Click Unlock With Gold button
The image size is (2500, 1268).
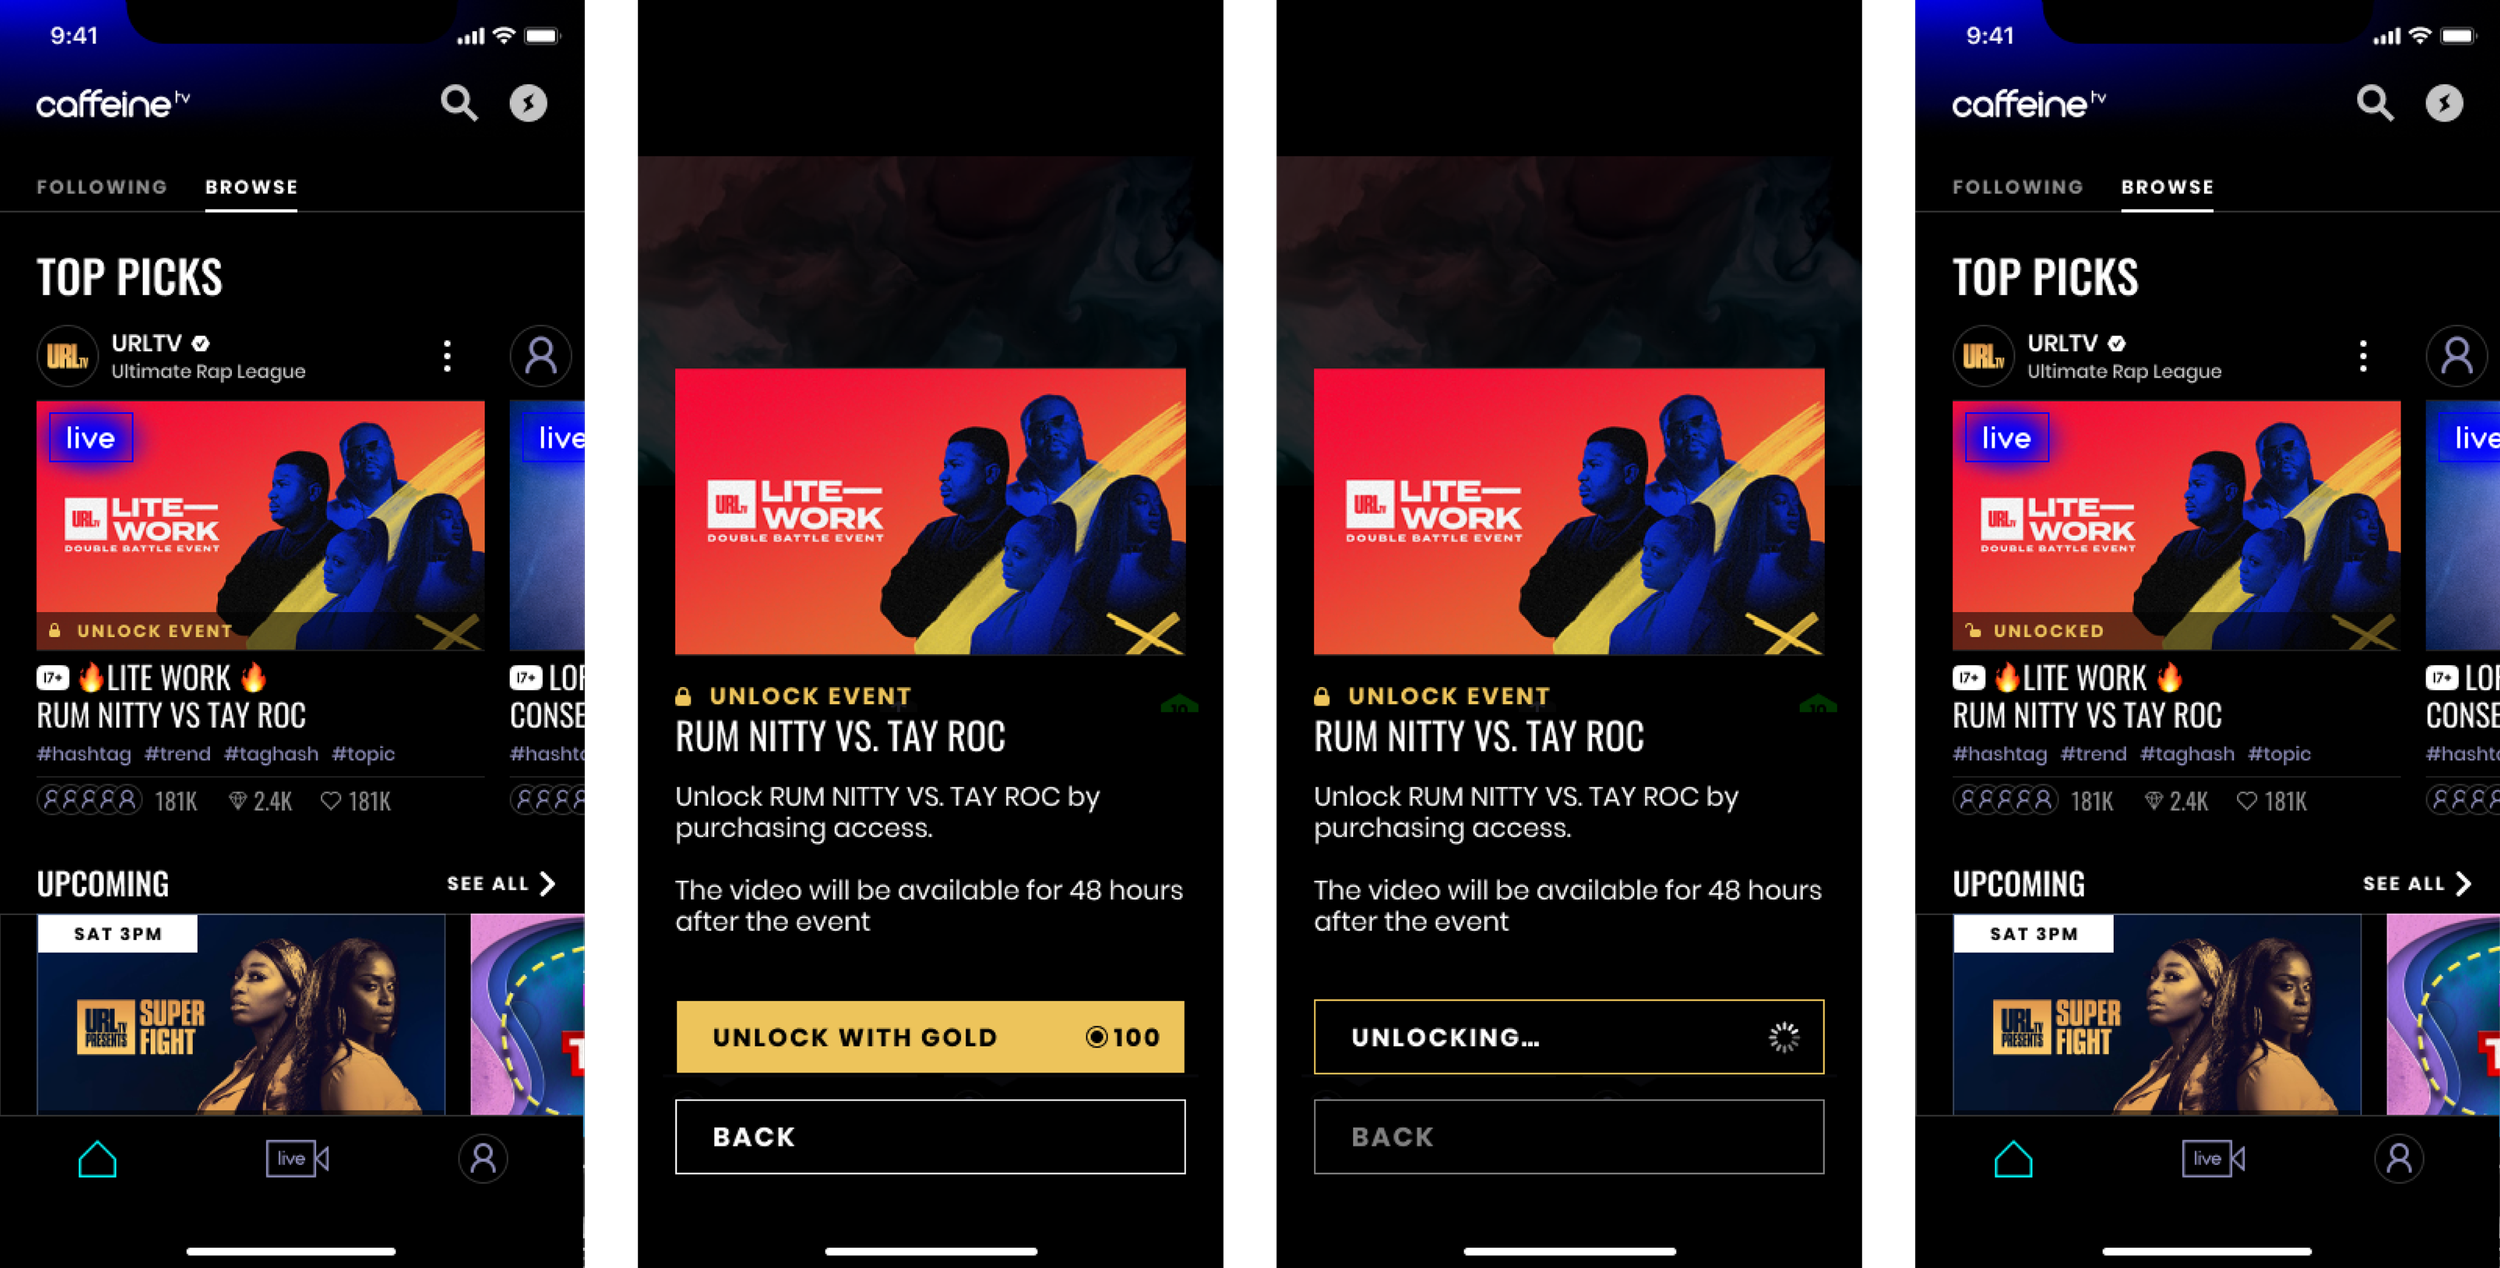930,1037
